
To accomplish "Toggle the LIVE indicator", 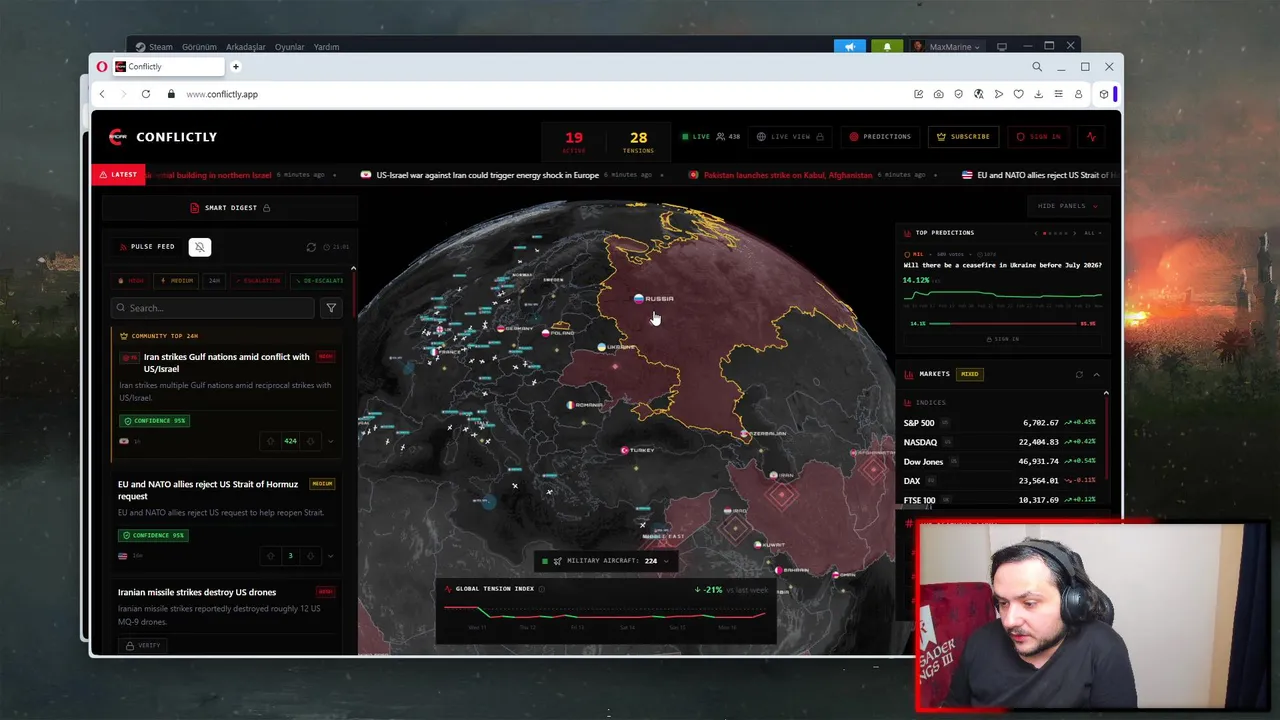I will click(x=696, y=137).
